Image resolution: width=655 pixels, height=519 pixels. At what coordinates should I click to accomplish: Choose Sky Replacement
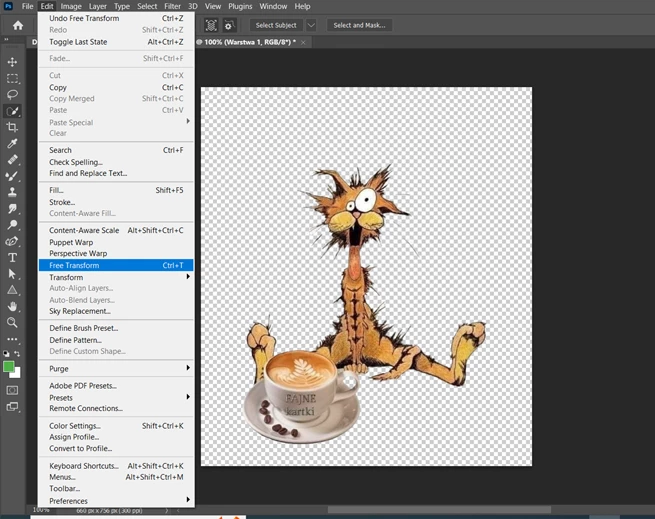coord(116,311)
